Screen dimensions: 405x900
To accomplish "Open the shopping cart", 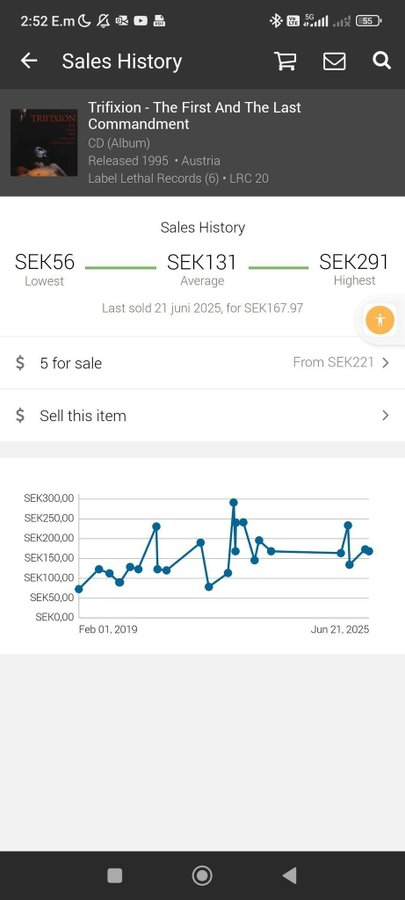I will pos(285,61).
